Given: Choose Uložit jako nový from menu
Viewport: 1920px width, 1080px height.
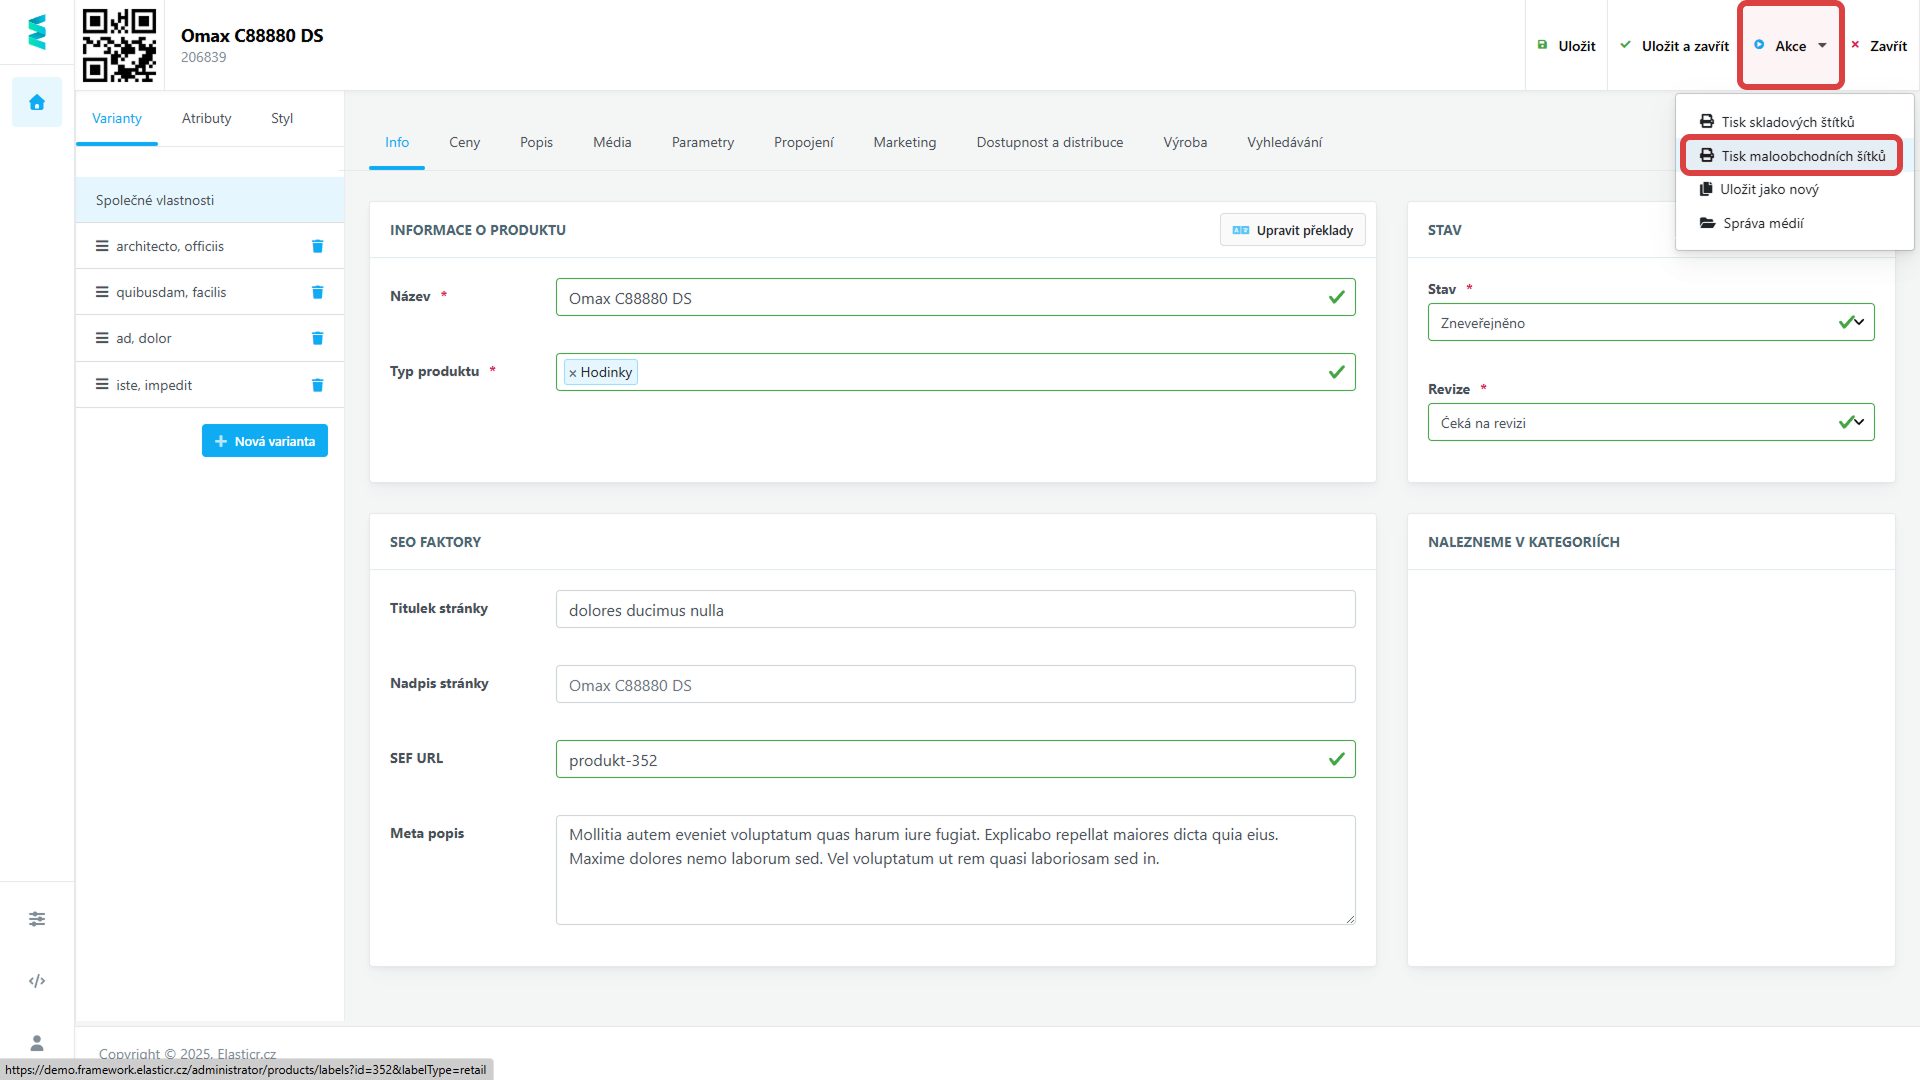Looking at the screenshot, I should pyautogui.click(x=1768, y=189).
